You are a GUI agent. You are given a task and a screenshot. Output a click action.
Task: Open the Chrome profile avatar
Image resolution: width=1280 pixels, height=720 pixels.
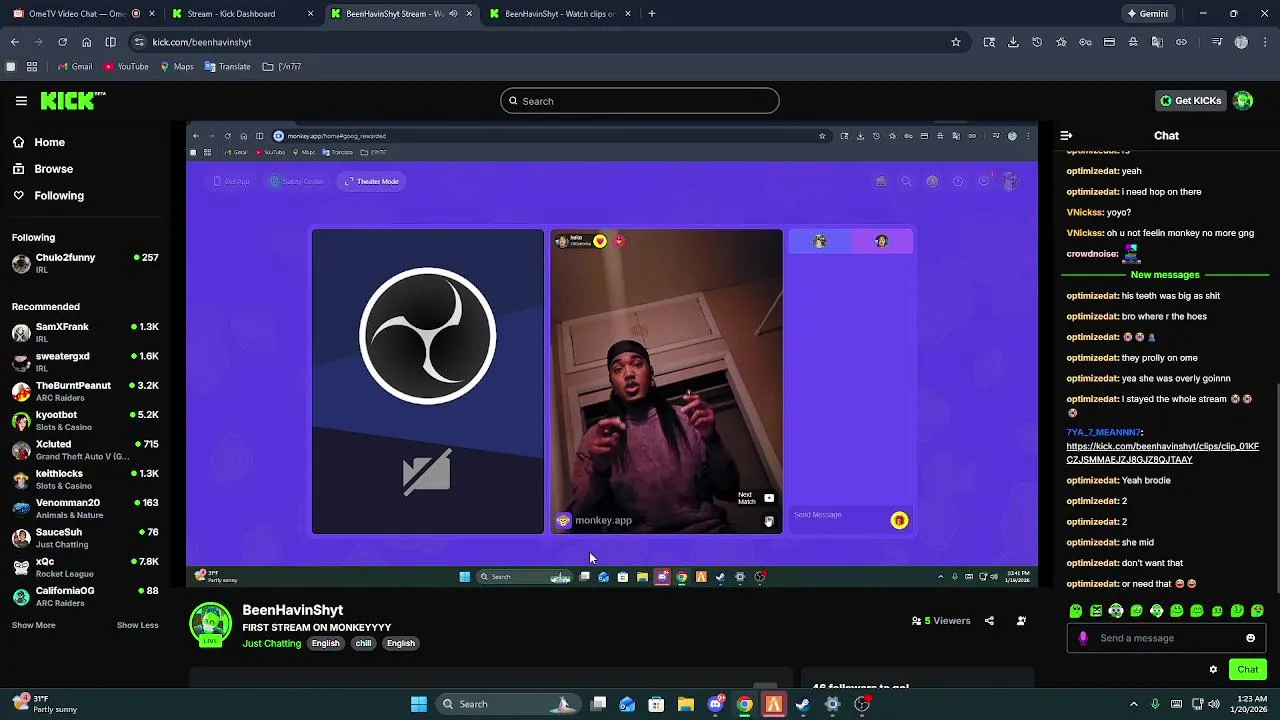pos(1241,42)
